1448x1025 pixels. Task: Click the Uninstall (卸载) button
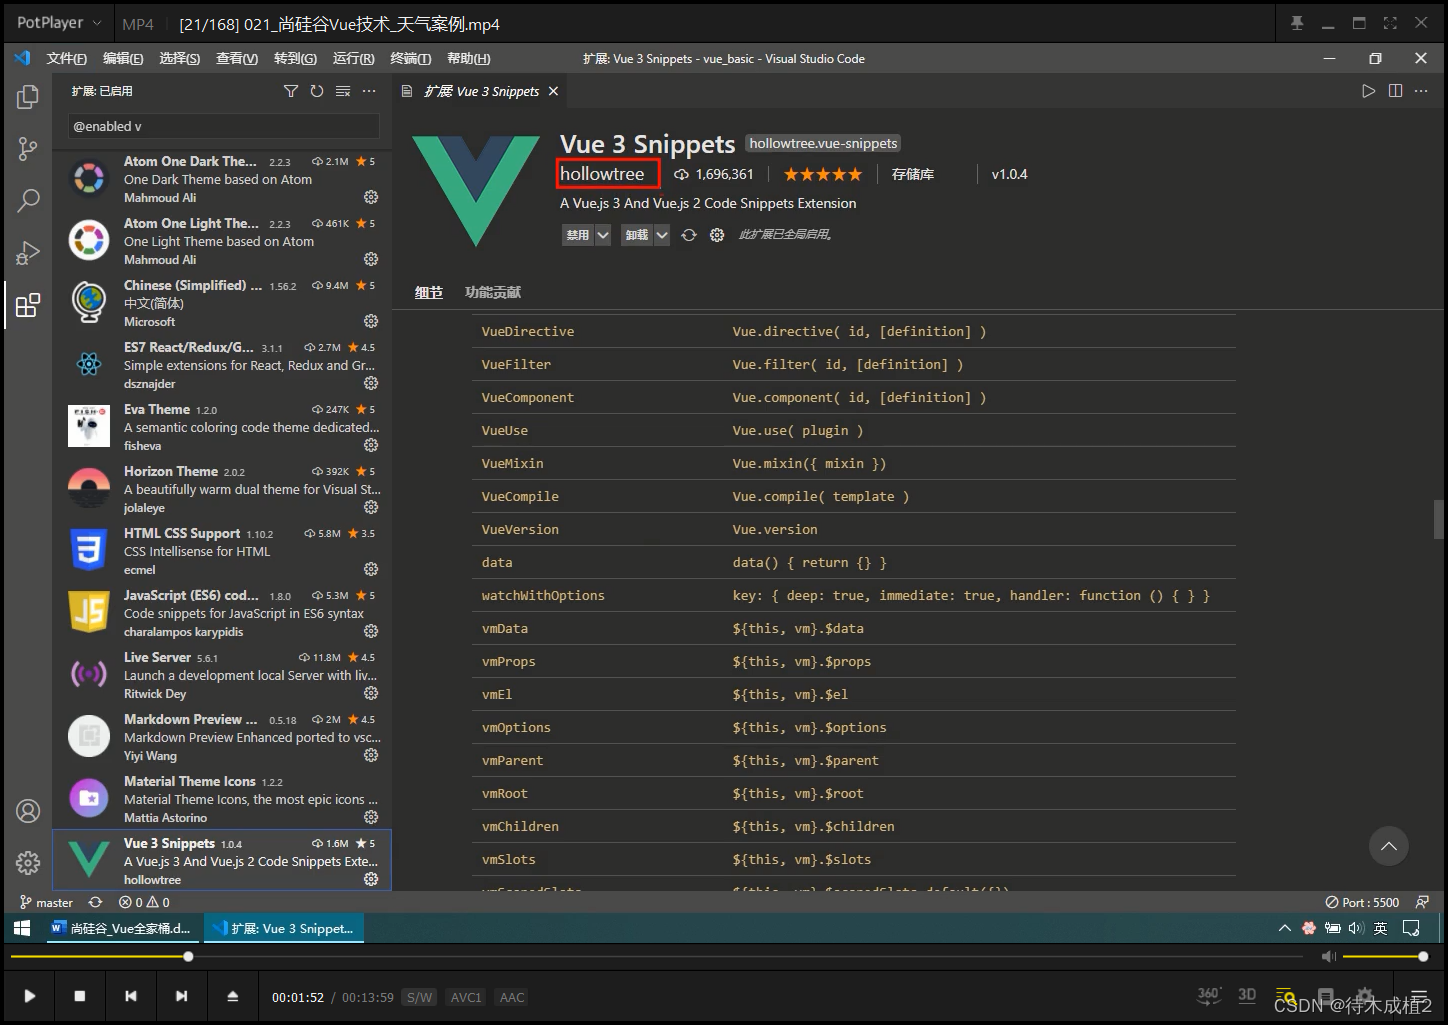coord(637,235)
